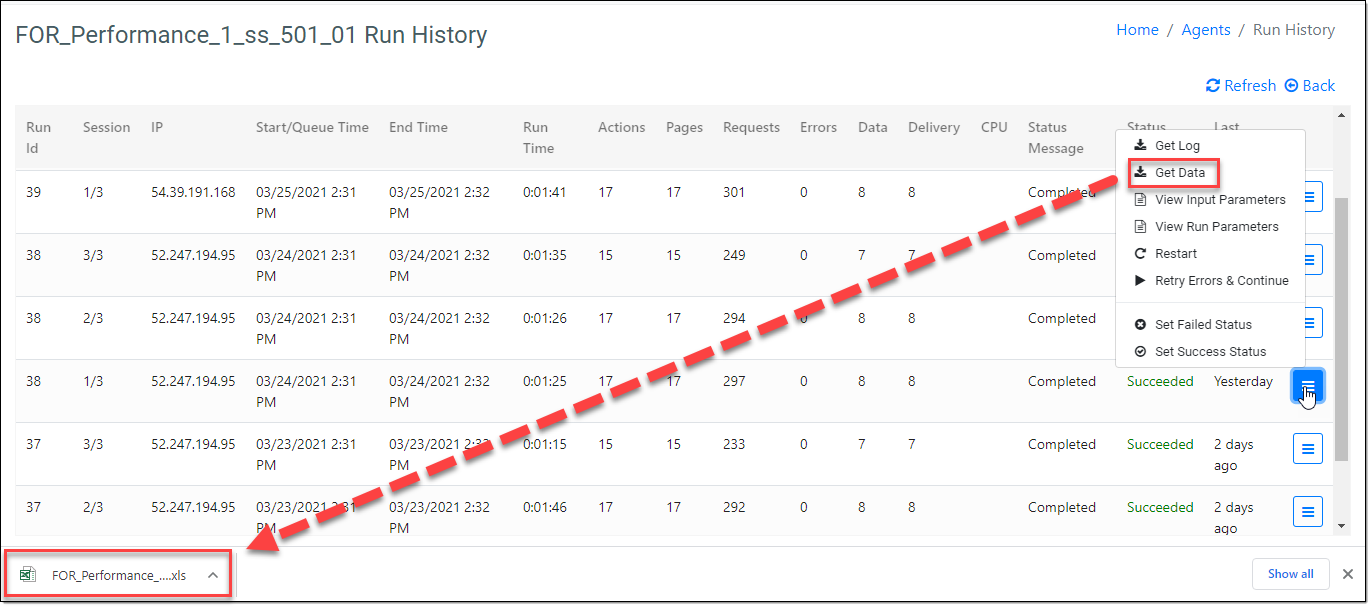Screen dimensions: 1371x607
Task: Click the table scrollbar down arrow
Action: (1342, 524)
